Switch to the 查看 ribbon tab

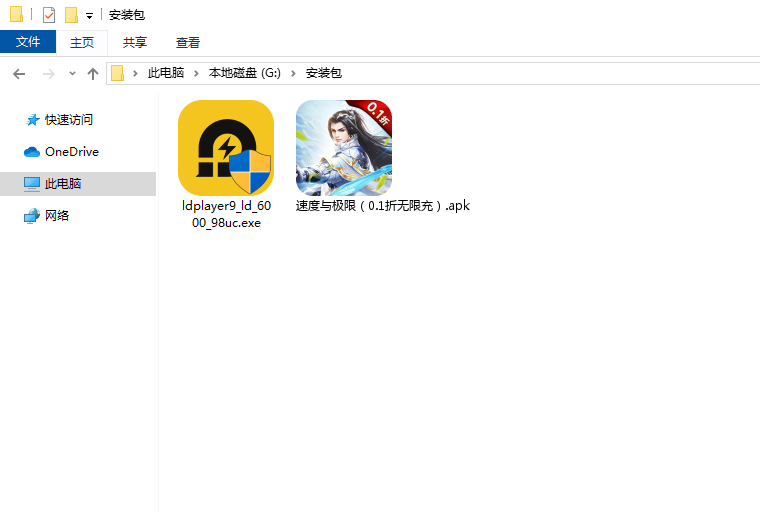(x=188, y=43)
